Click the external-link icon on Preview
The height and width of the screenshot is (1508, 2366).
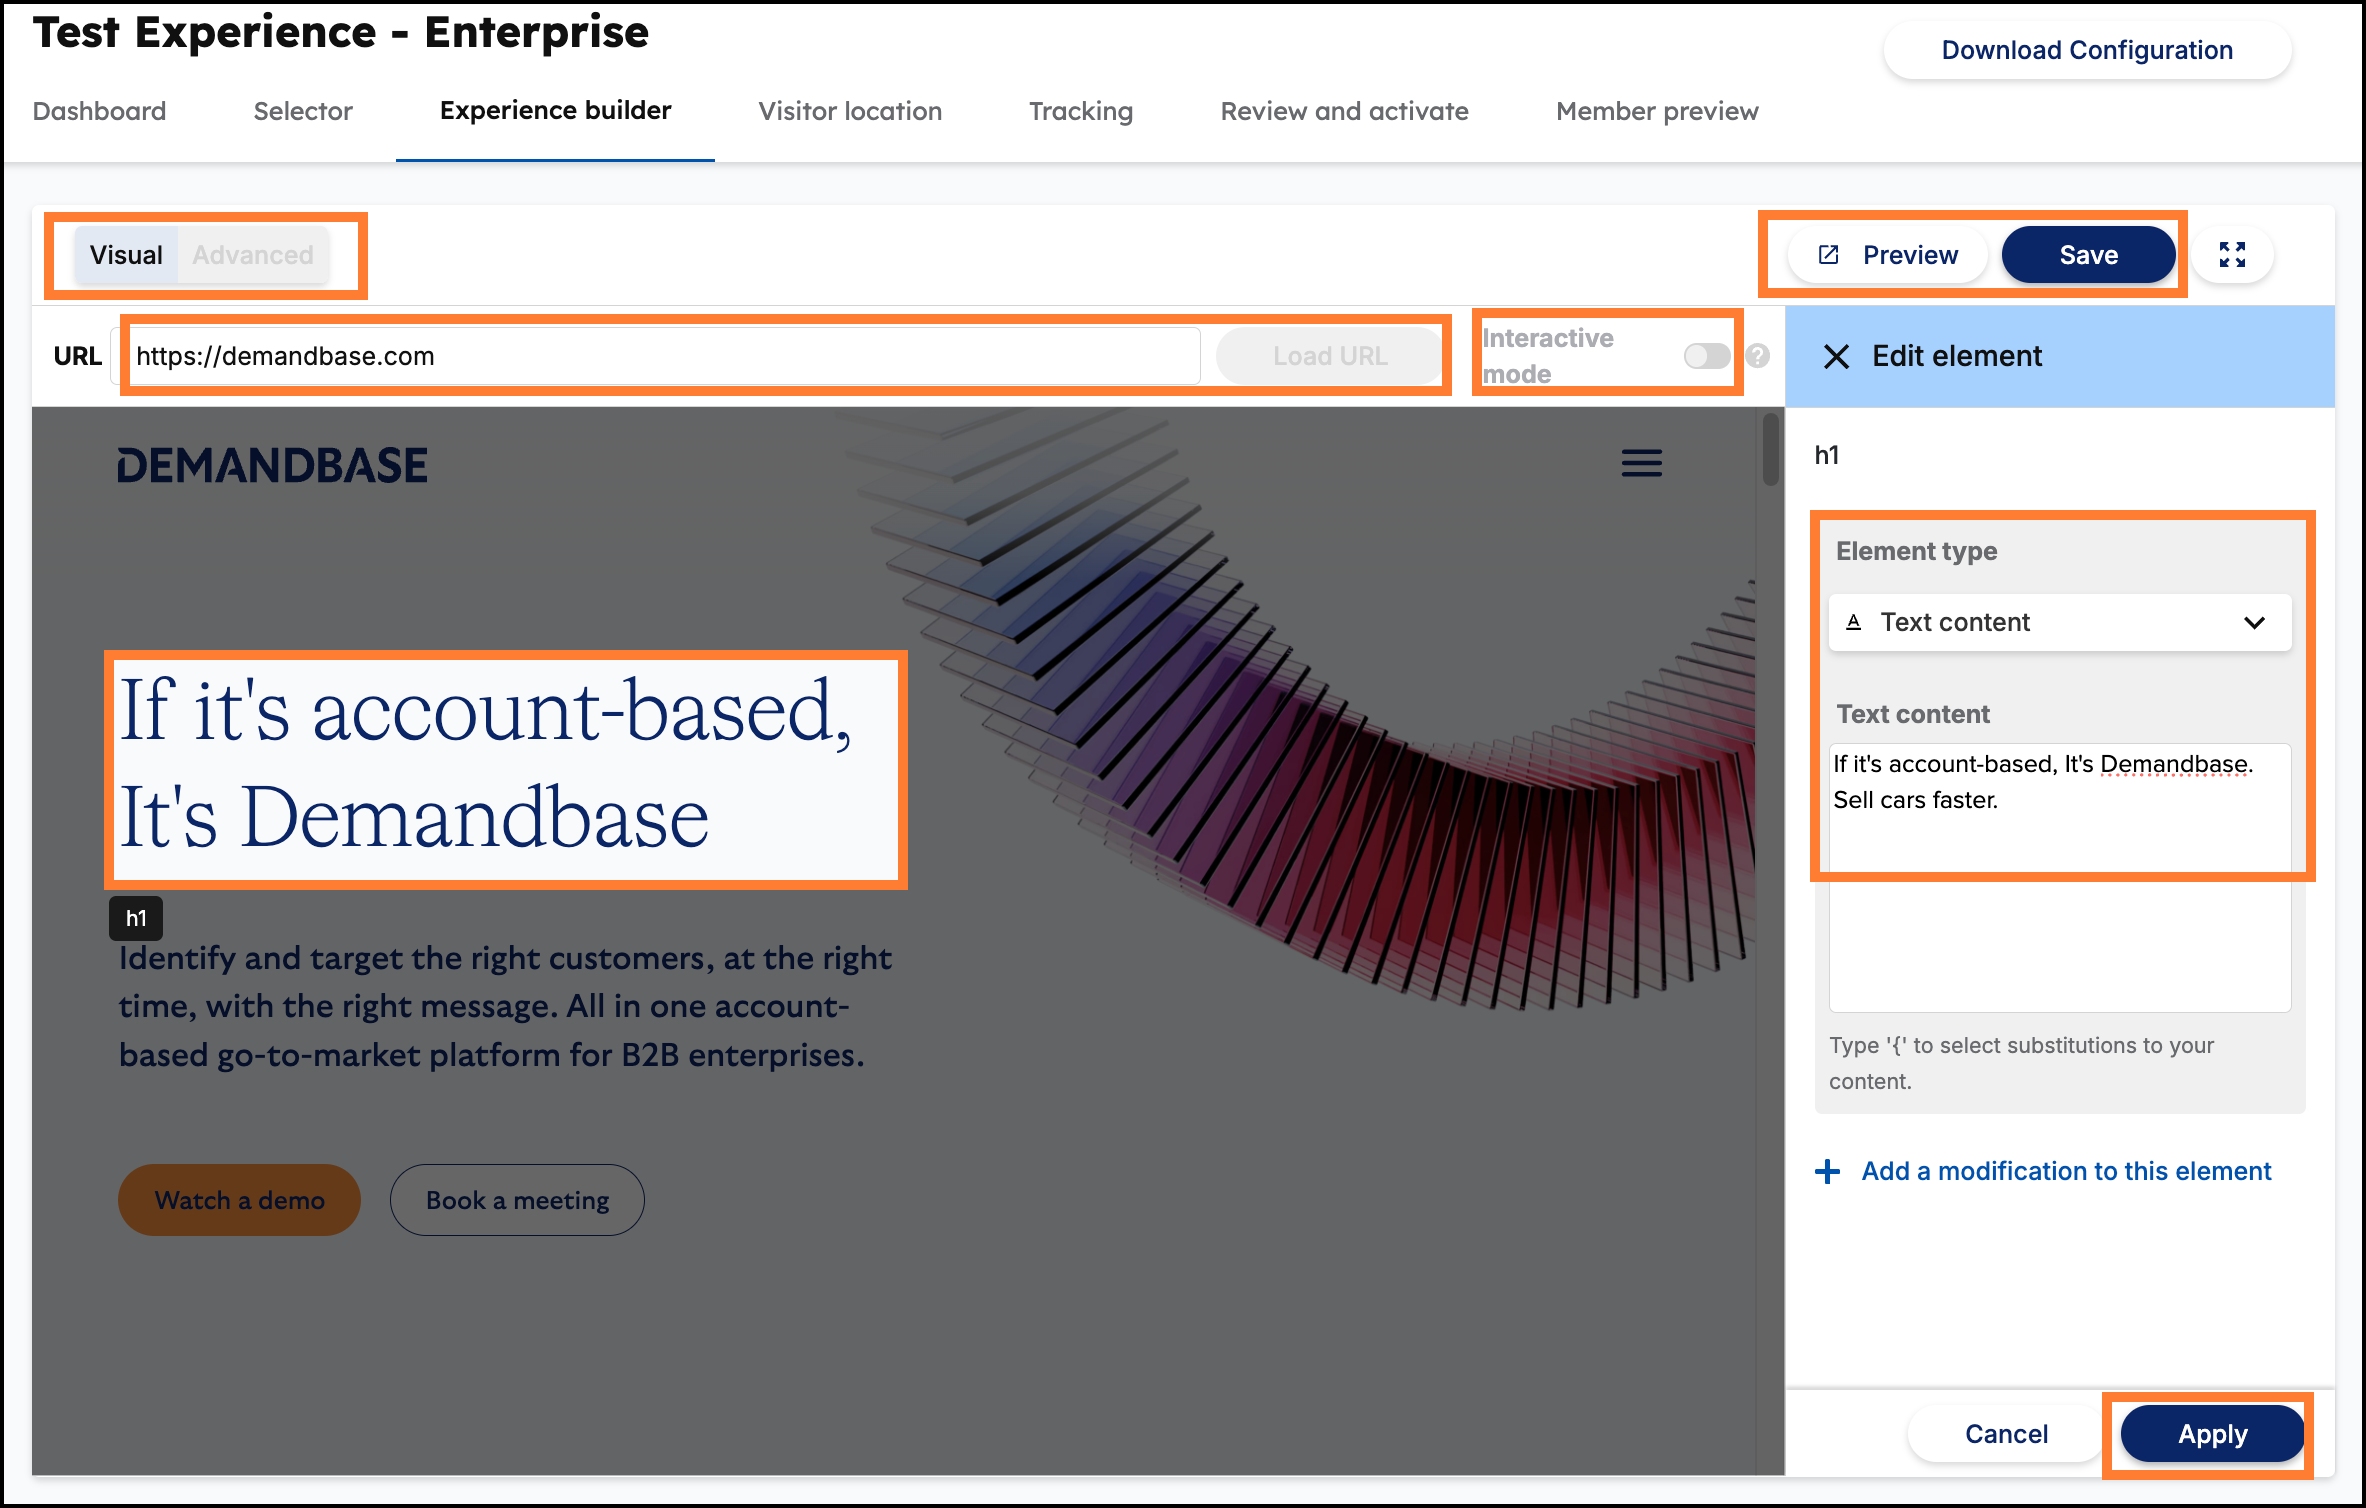click(1829, 254)
